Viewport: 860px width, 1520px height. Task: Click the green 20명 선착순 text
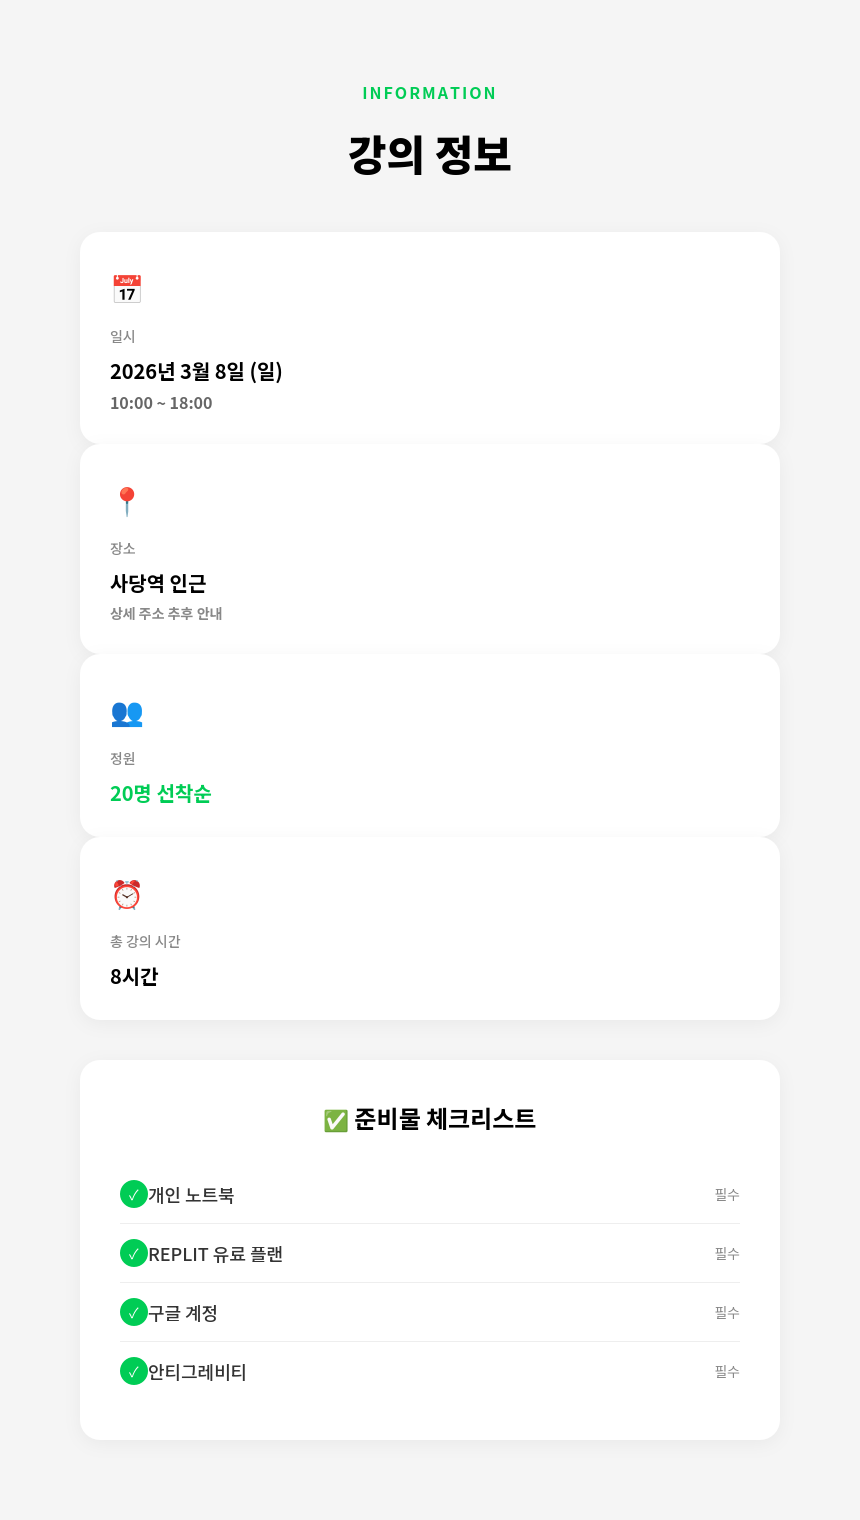pyautogui.click(x=160, y=793)
